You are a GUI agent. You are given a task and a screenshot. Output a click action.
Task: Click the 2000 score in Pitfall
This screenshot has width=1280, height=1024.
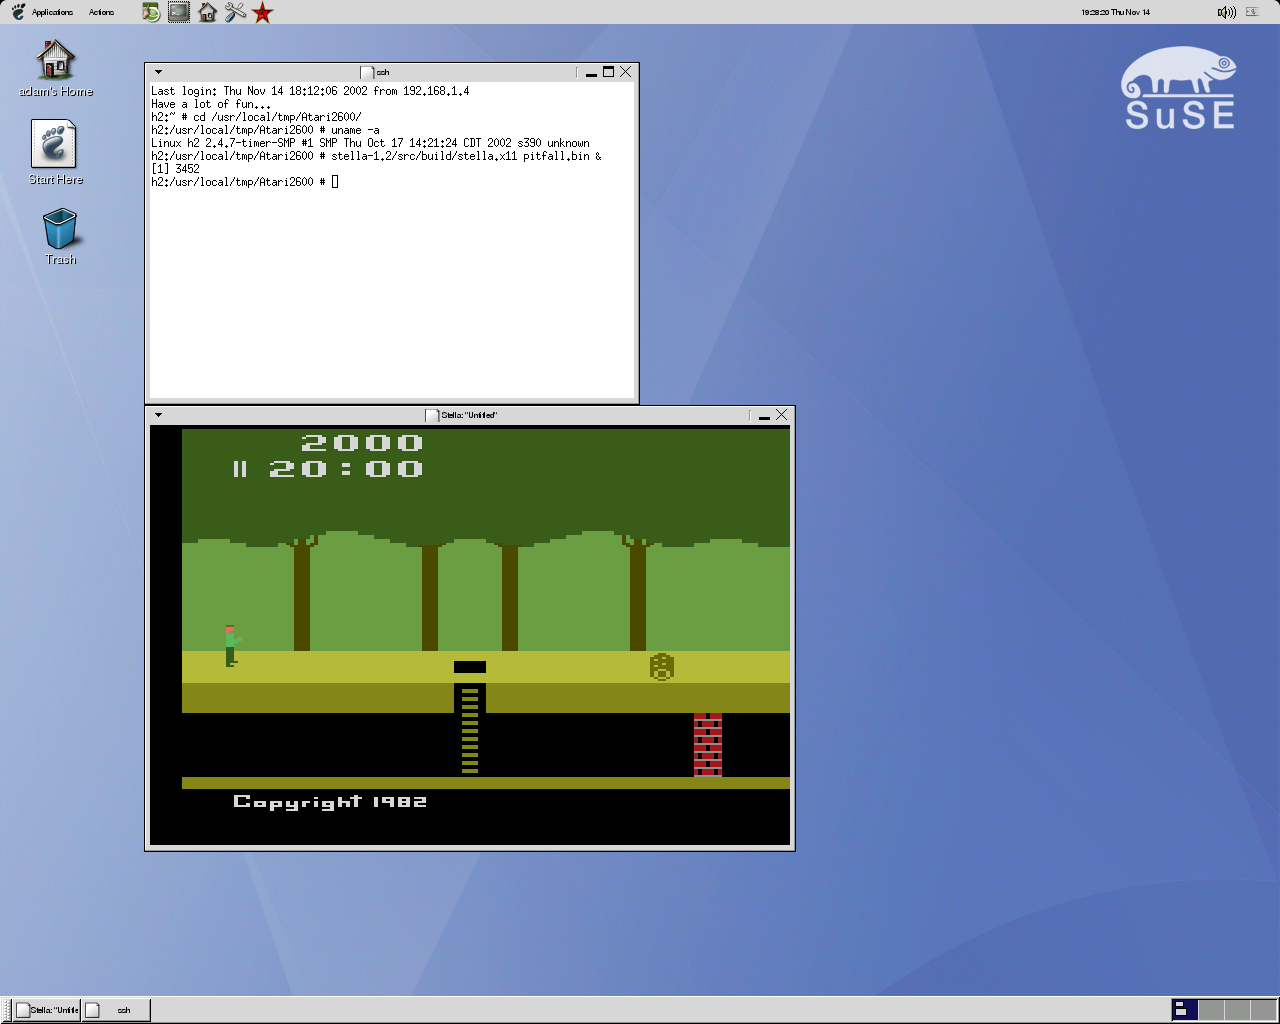(362, 442)
